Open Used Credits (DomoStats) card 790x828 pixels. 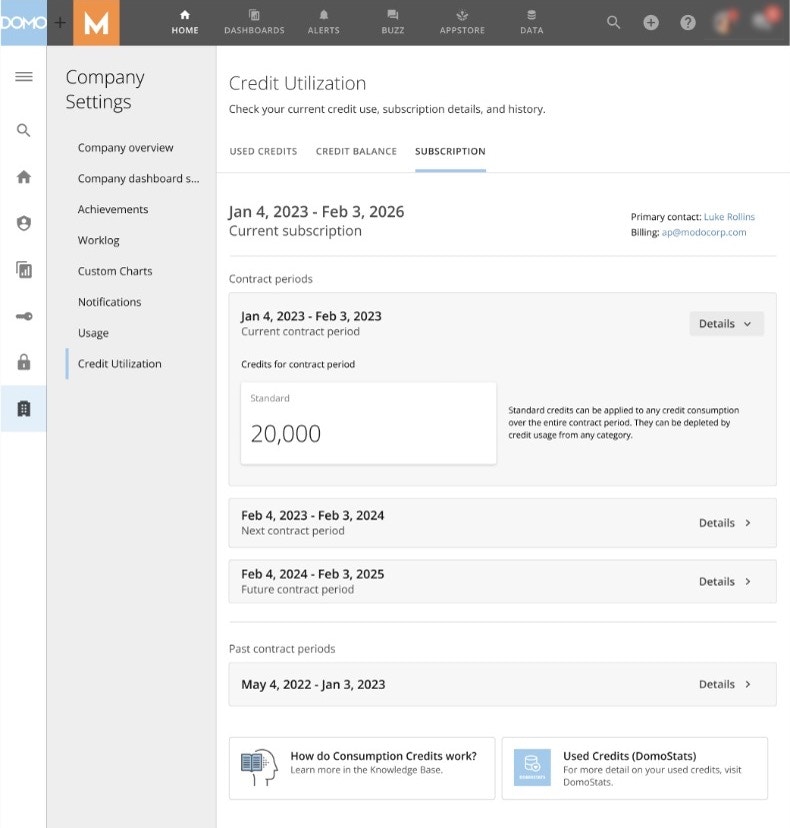634,768
